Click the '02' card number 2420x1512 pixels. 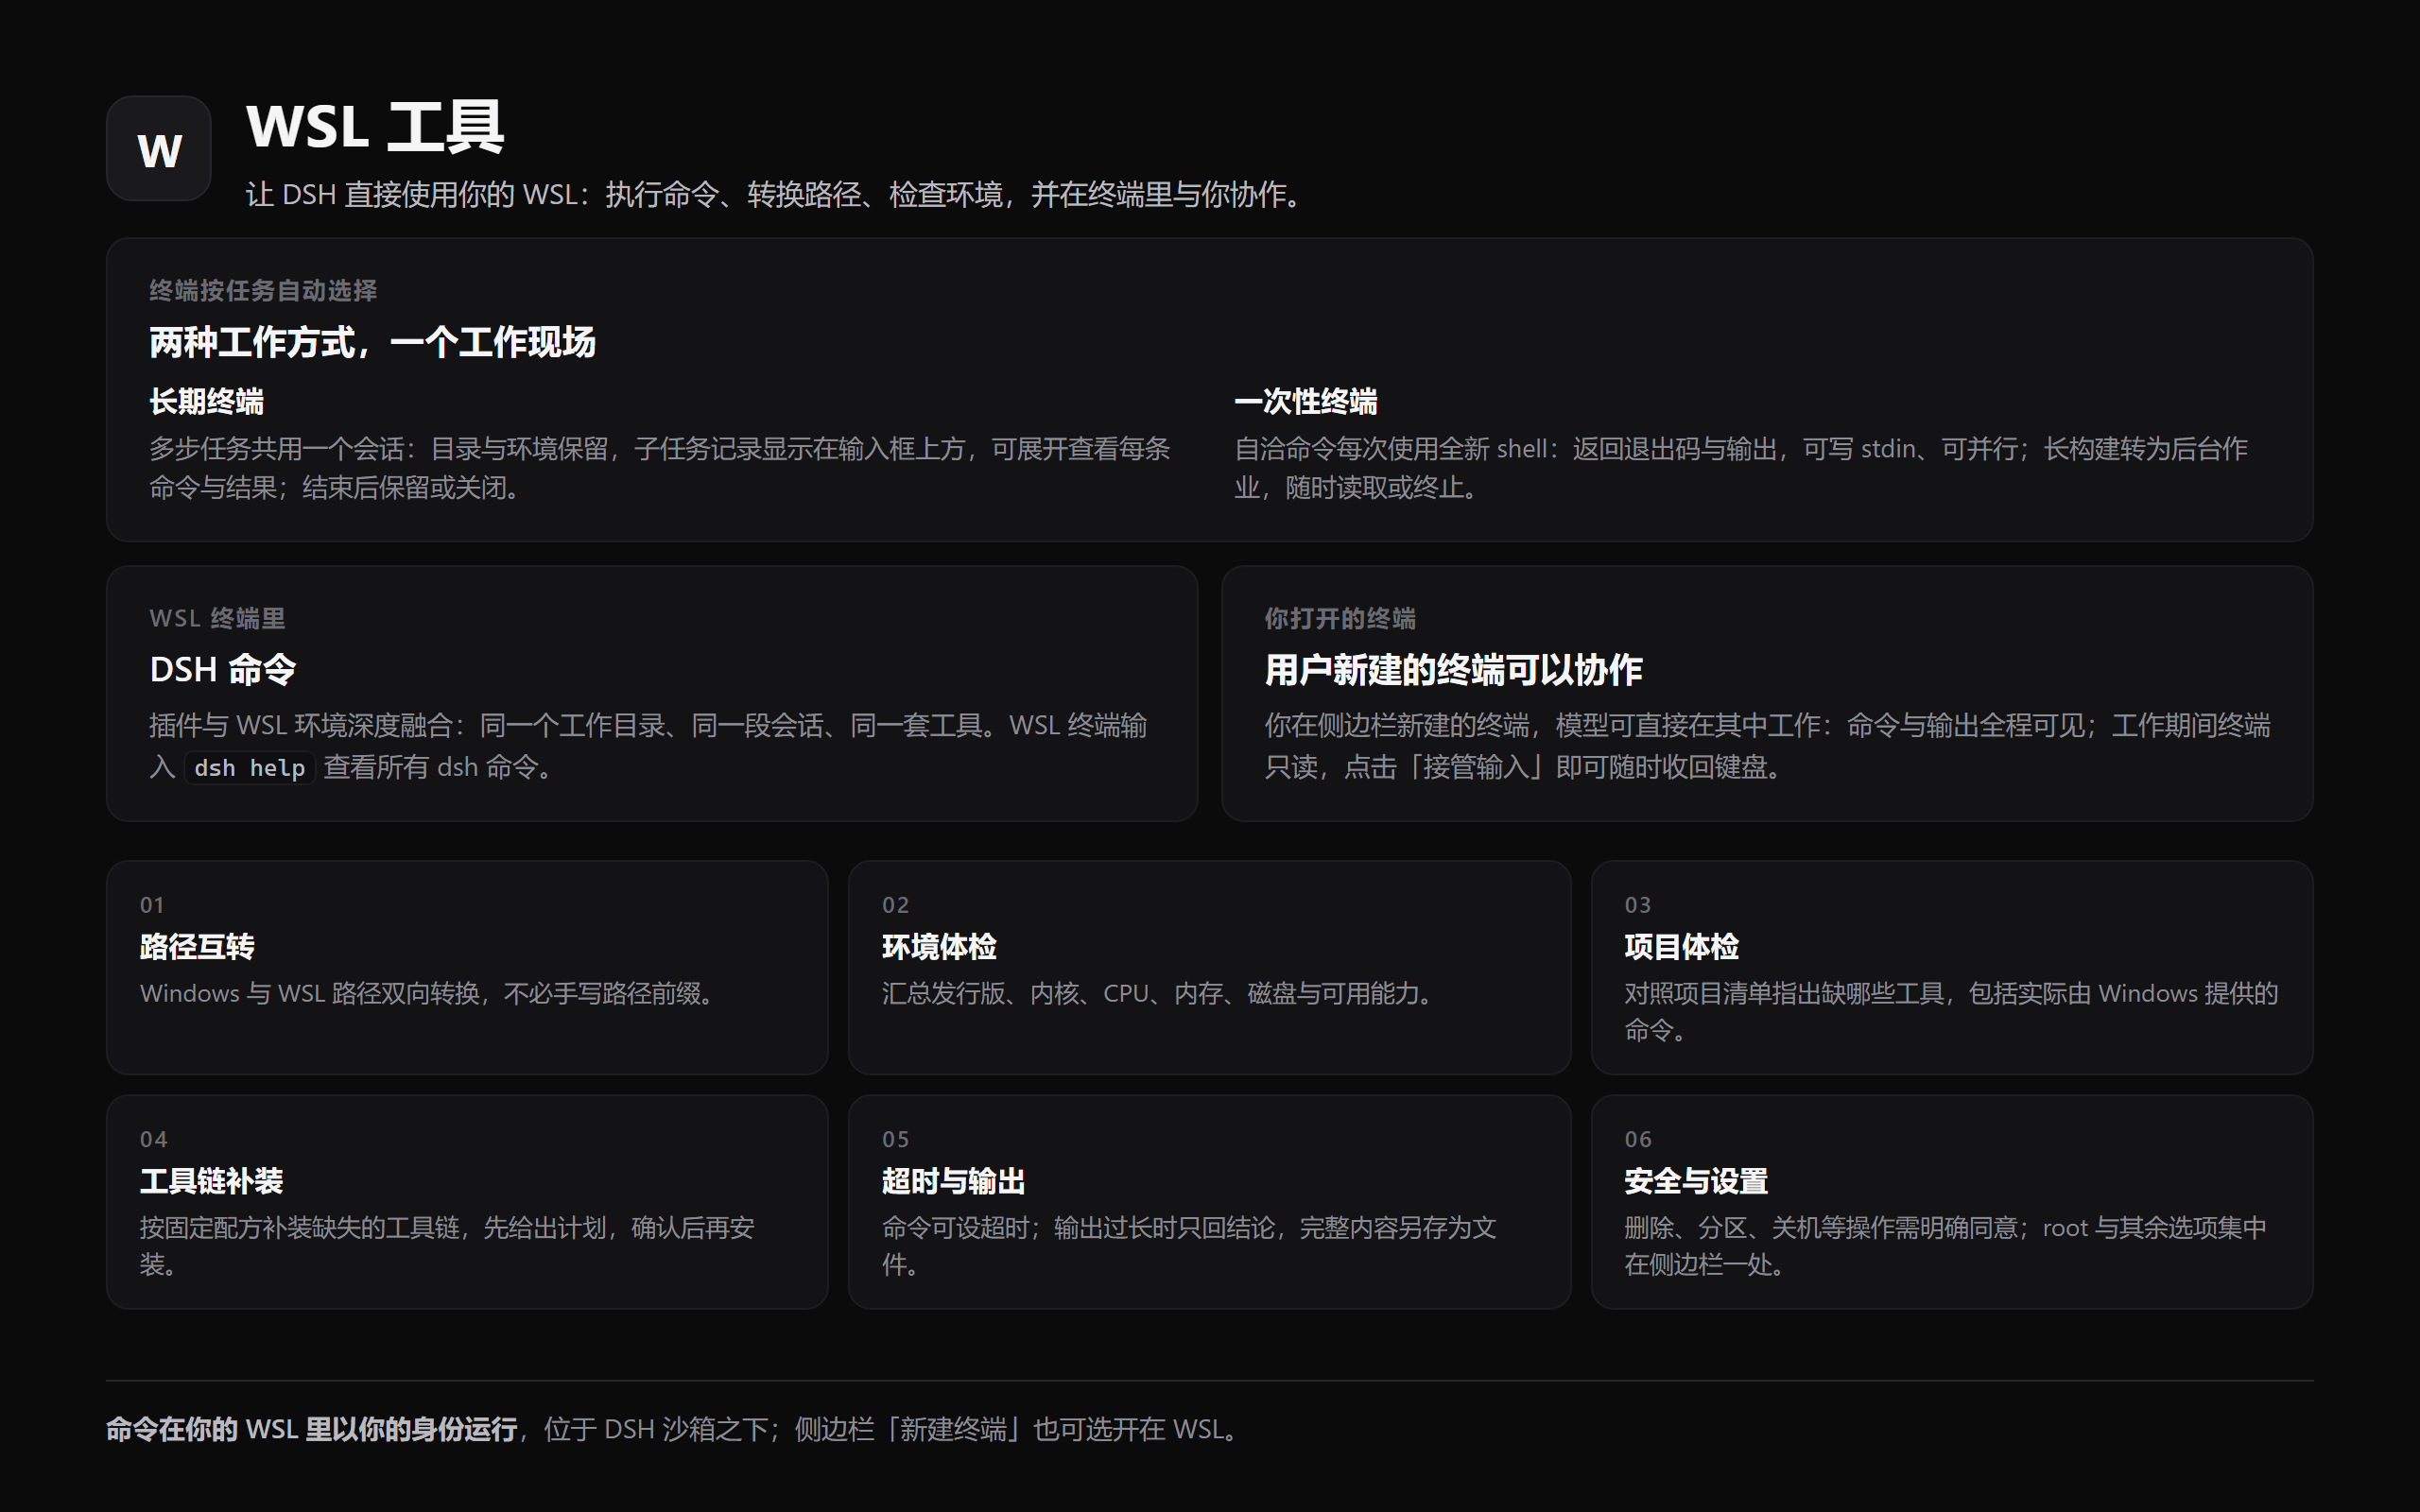(x=895, y=905)
